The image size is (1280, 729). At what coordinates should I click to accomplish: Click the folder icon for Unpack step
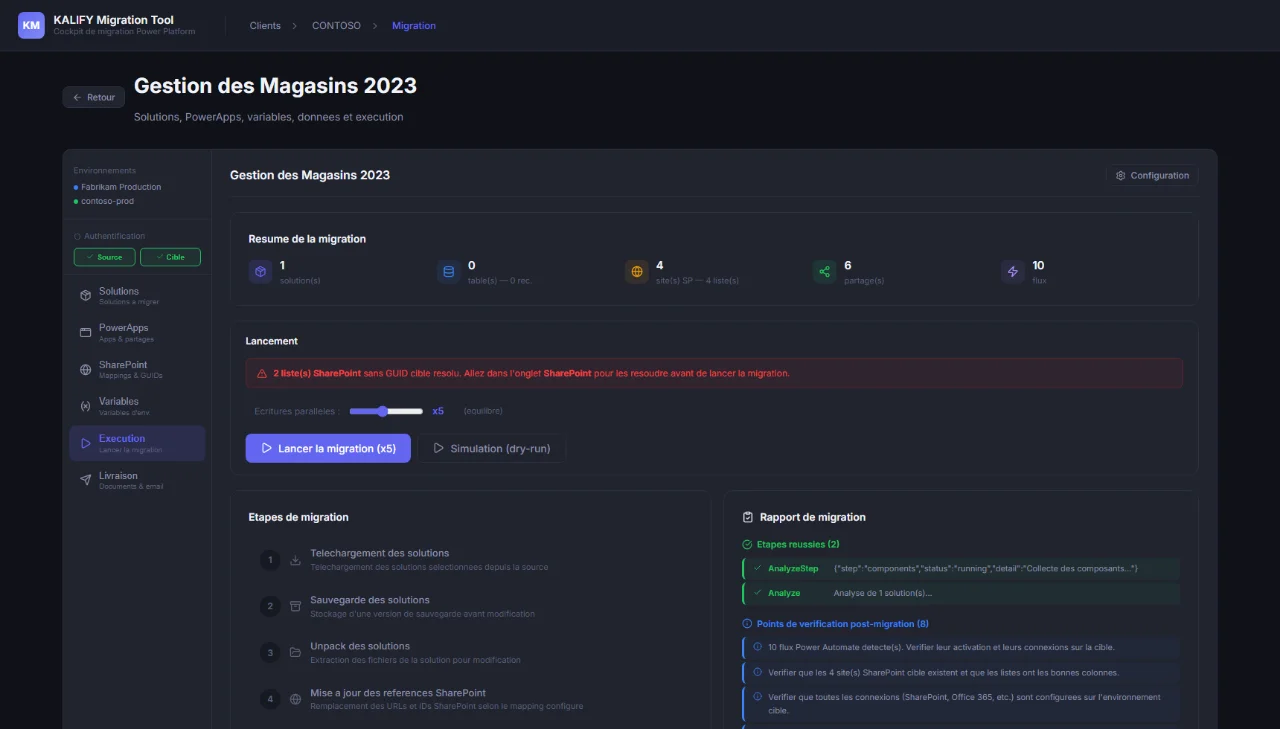[x=295, y=652]
